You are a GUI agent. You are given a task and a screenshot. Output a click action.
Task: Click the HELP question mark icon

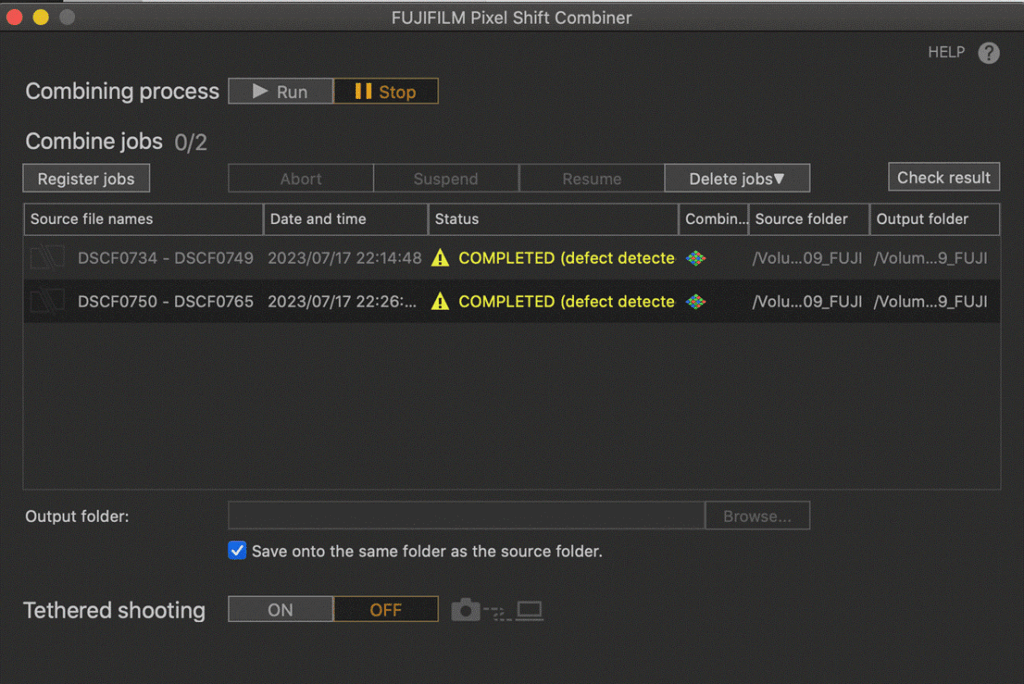988,53
